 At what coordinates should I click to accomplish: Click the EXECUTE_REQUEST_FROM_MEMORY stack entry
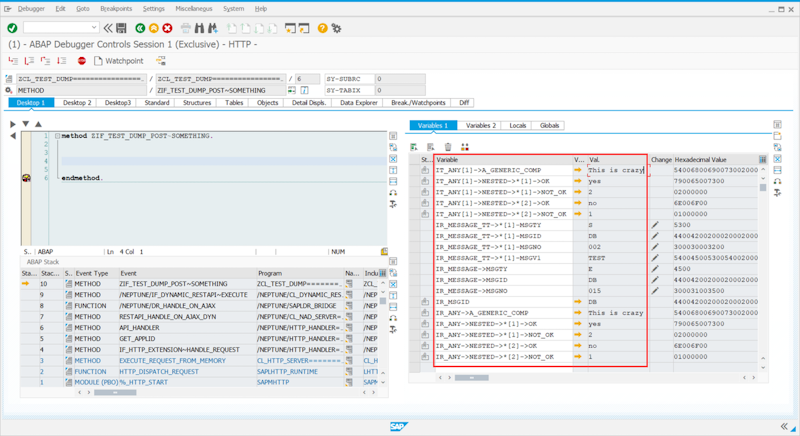click(172, 361)
